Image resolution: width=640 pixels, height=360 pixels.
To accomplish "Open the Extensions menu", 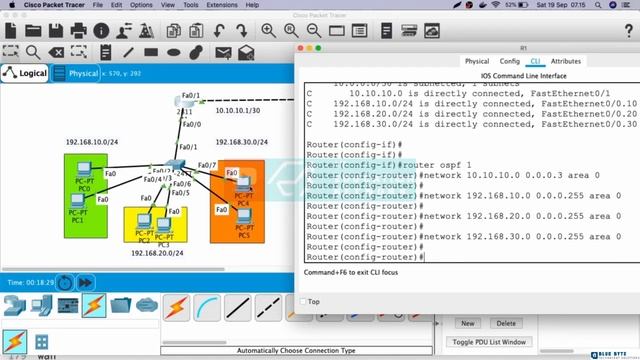I will [222, 5].
